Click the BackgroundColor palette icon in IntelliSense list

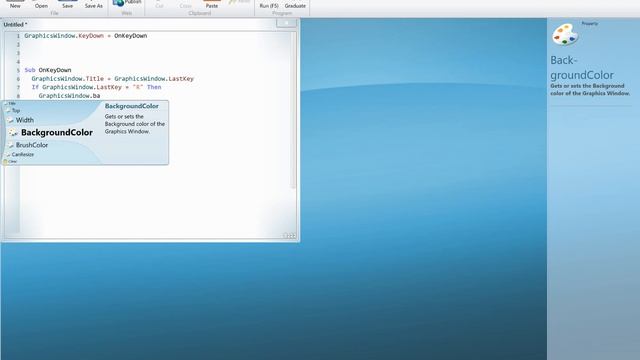(x=13, y=132)
